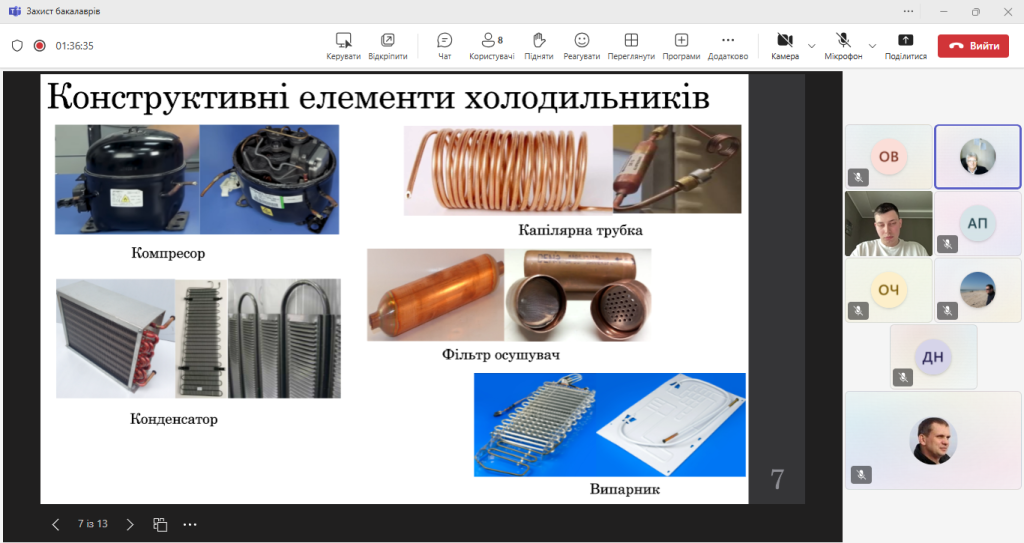The width and height of the screenshot is (1024, 543).
Task: Expand the camera options dropdown arrow
Action: click(x=811, y=45)
